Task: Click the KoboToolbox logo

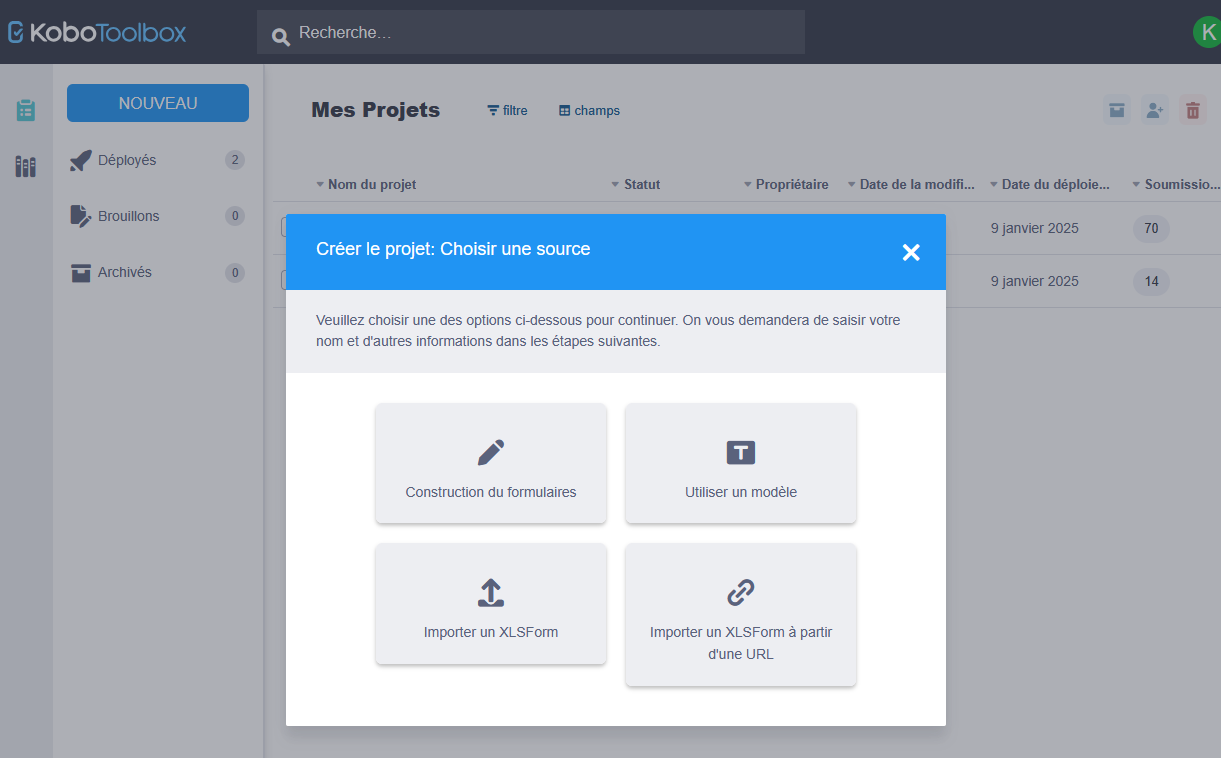Action: (x=97, y=32)
